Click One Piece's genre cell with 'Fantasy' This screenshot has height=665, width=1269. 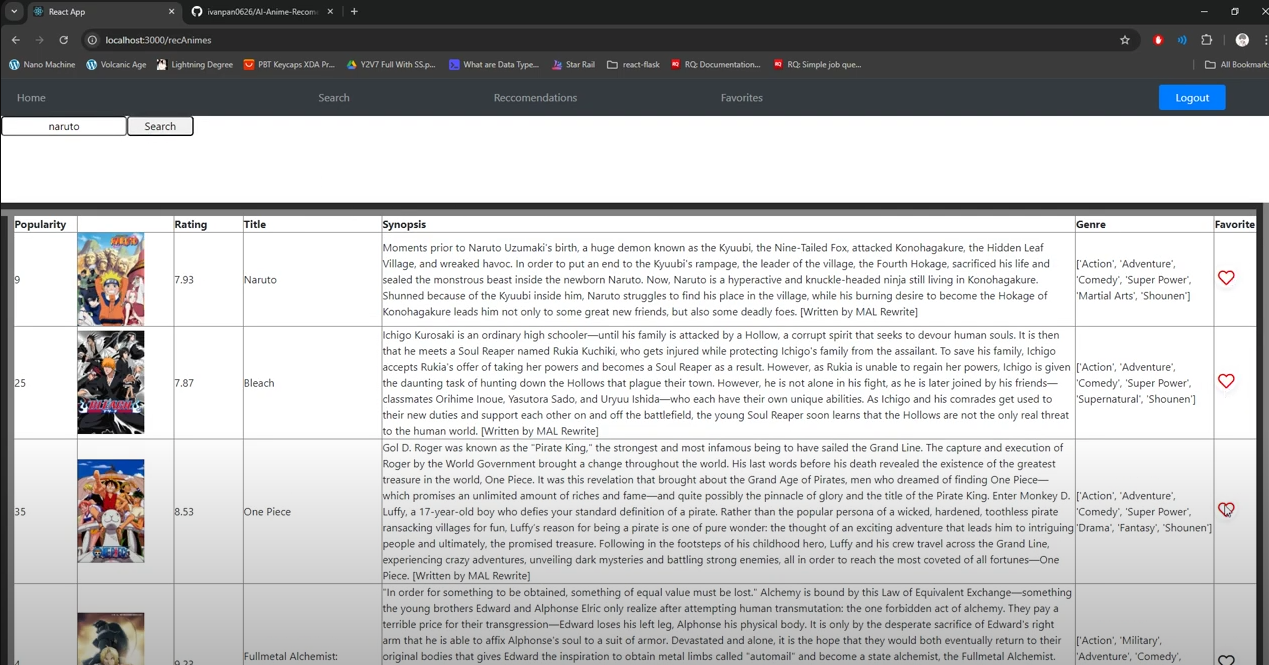[x=1144, y=512]
